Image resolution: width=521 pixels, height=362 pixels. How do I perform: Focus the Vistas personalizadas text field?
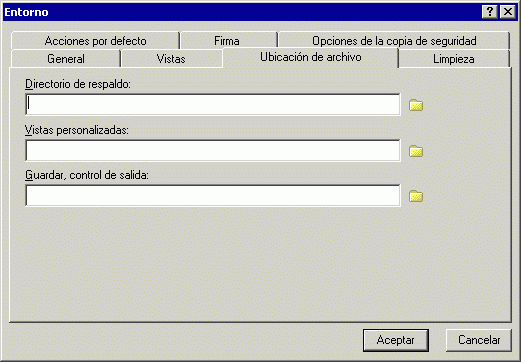pyautogui.click(x=213, y=150)
